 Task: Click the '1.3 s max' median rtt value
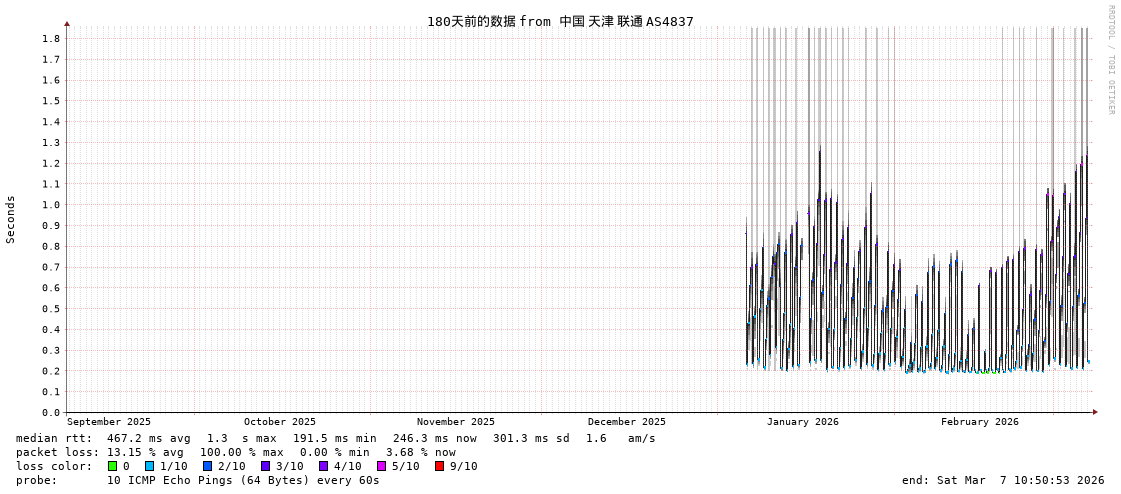click(242, 438)
